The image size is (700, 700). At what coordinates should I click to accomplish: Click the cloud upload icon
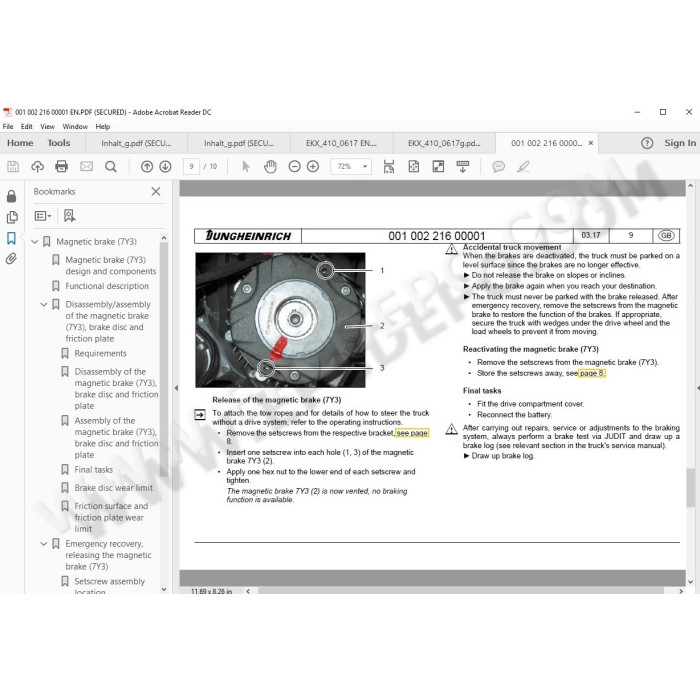click(x=38, y=167)
